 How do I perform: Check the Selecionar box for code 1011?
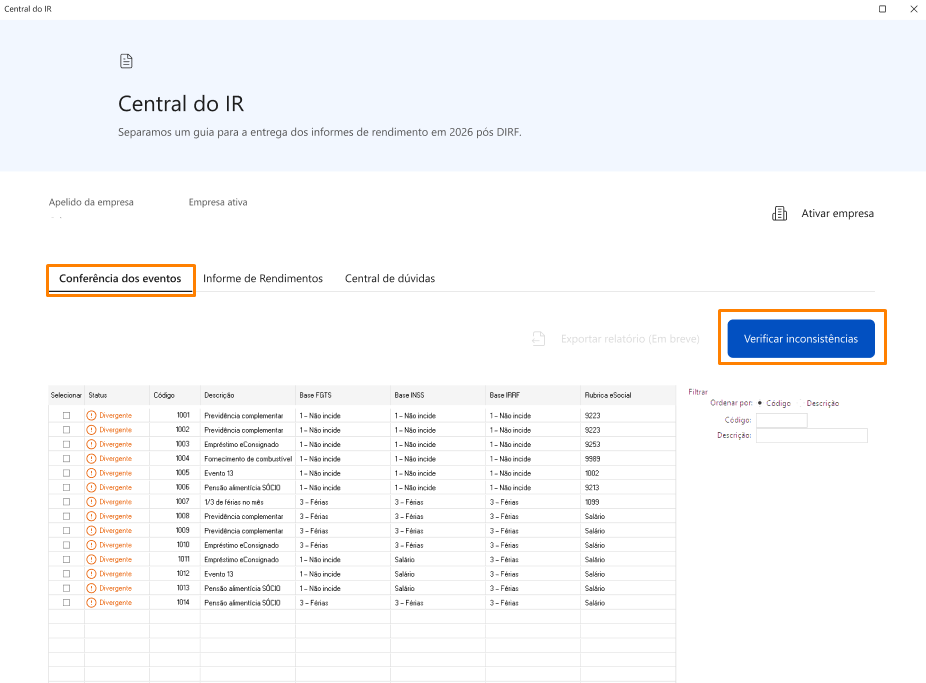(x=66, y=560)
